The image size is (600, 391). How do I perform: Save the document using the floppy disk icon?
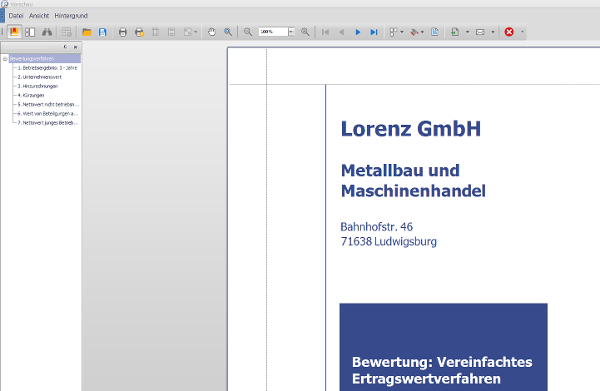(103, 32)
